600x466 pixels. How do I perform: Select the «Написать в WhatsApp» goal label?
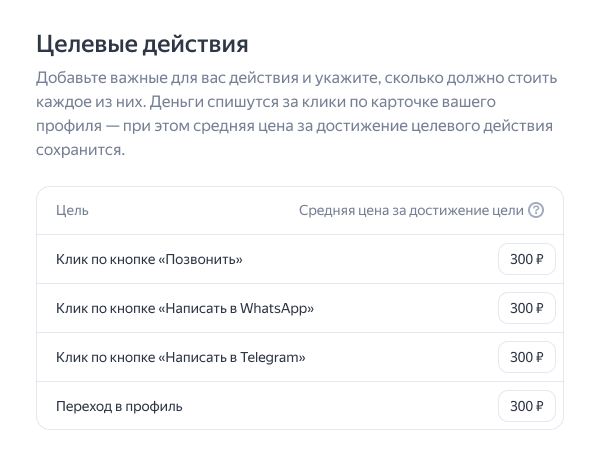pos(185,309)
